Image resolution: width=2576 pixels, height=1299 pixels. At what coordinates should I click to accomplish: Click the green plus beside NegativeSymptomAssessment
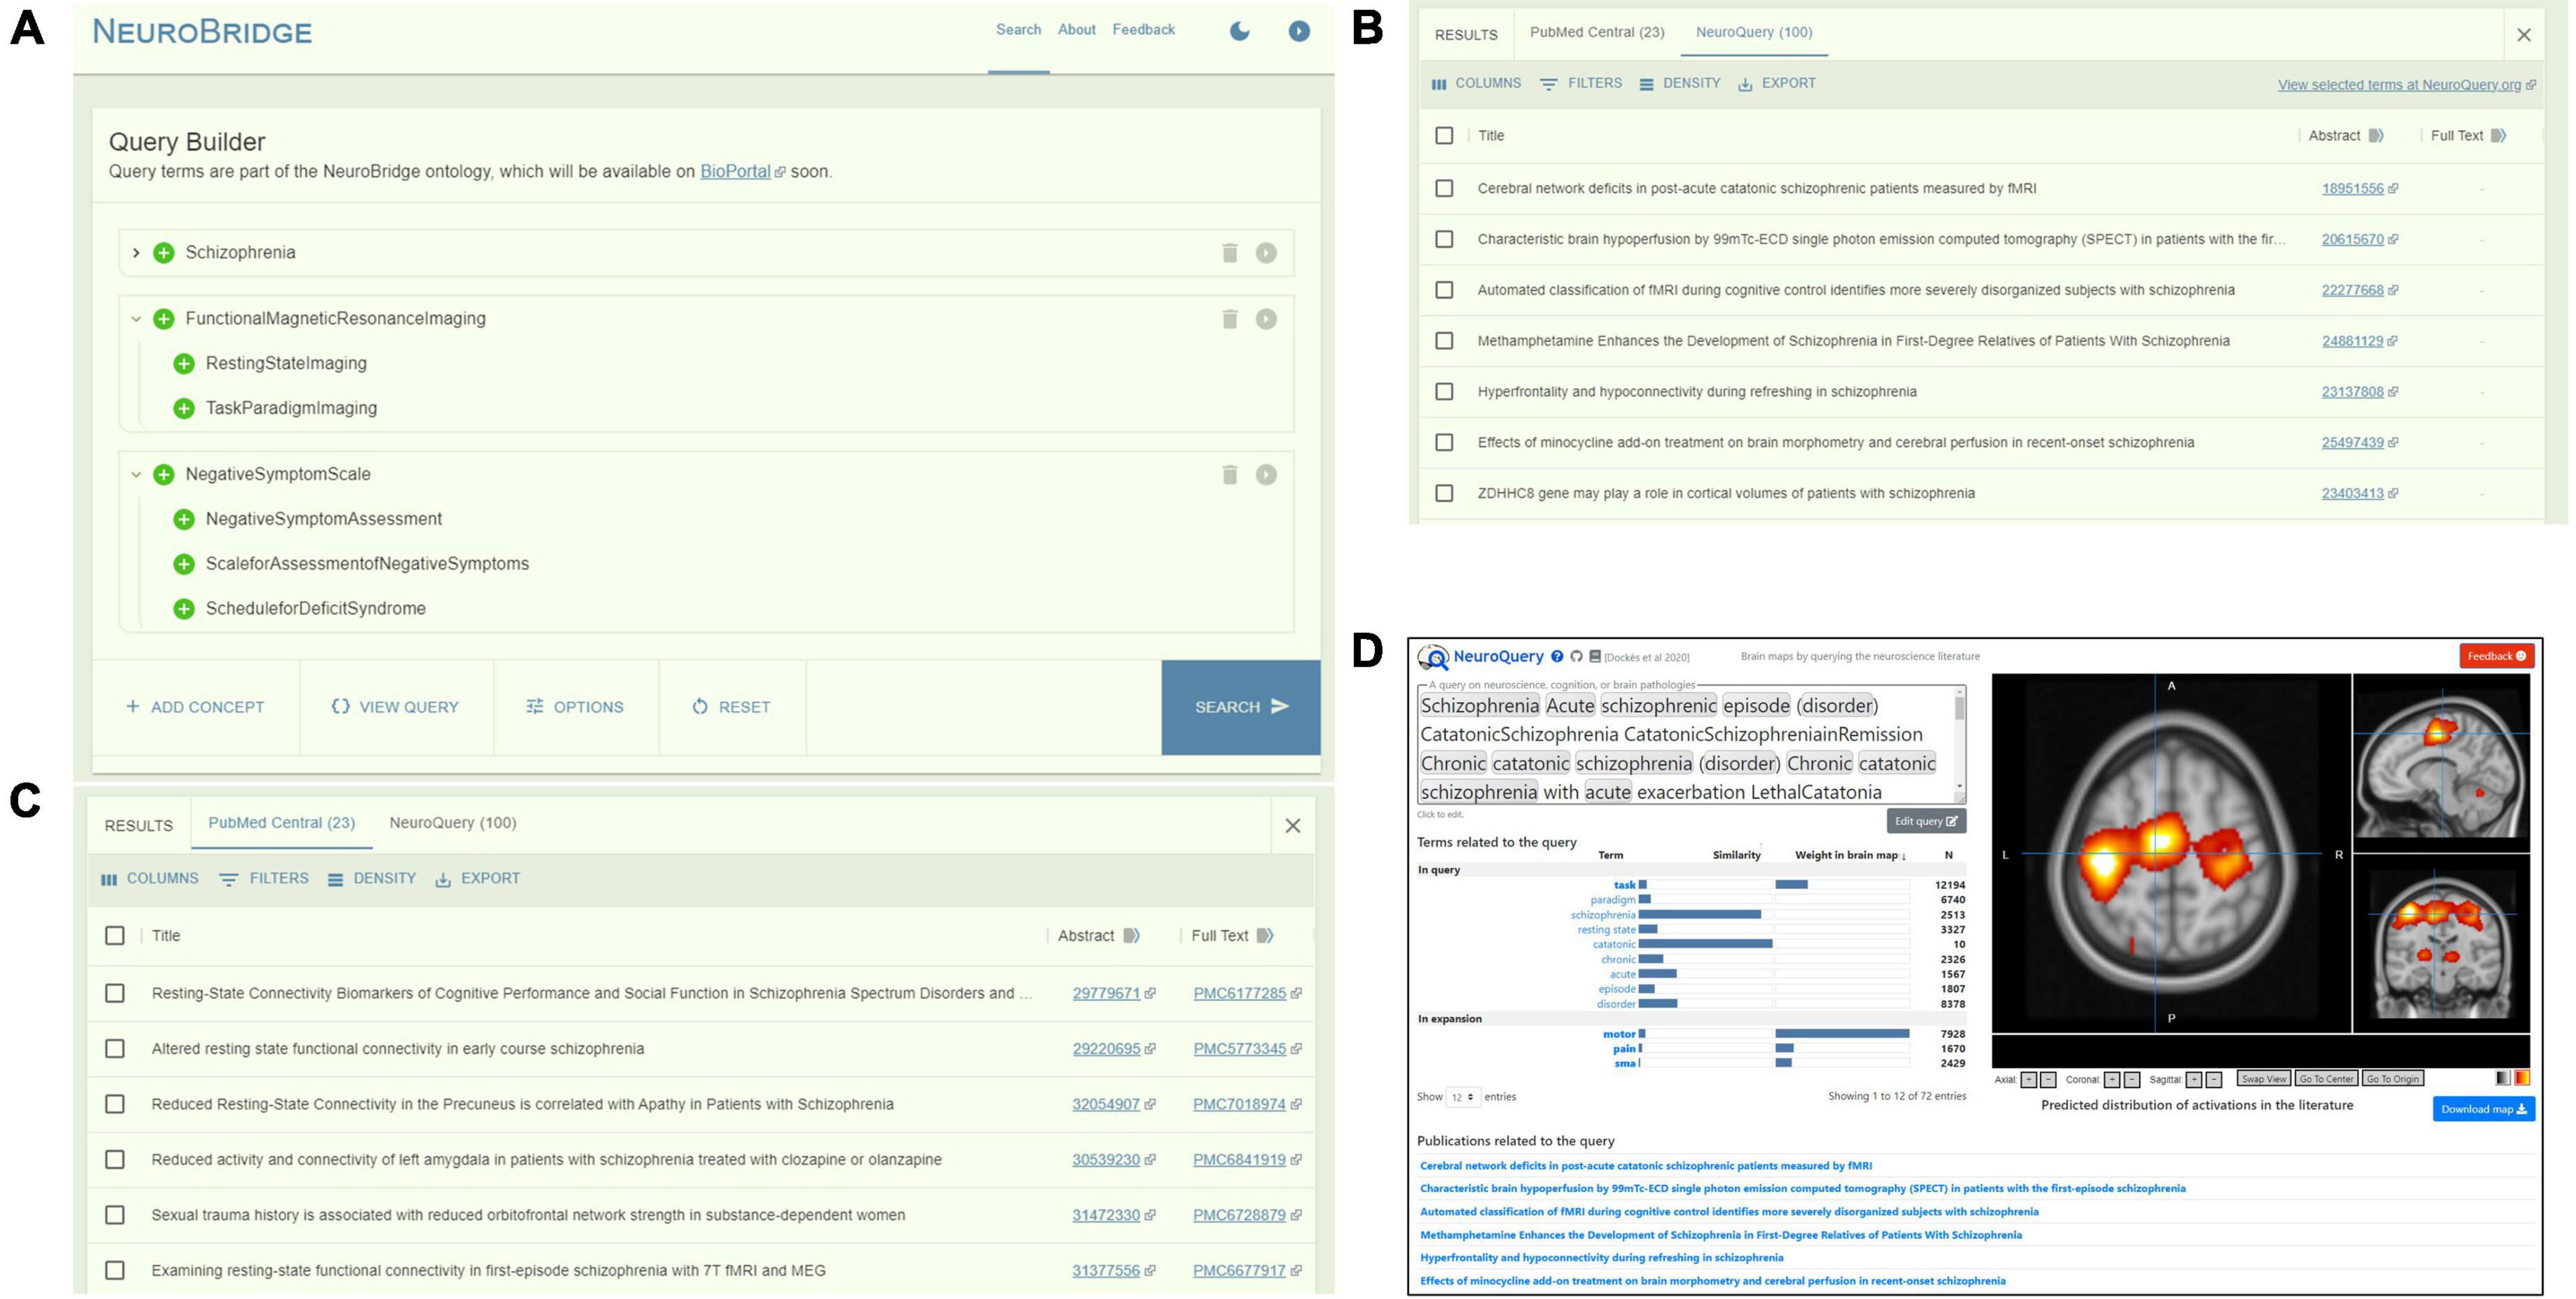(184, 519)
